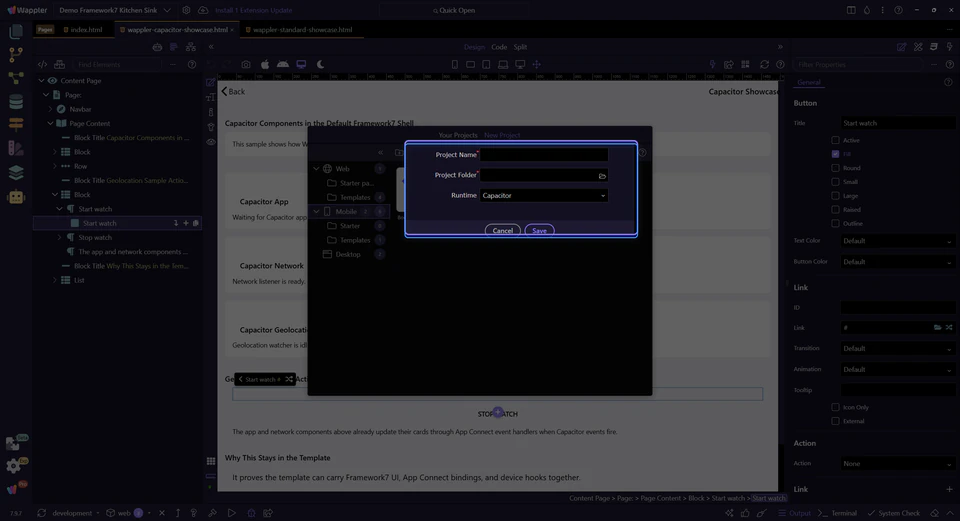The height and width of the screenshot is (521, 960).
Task: Open the General properties tab
Action: 809,82
